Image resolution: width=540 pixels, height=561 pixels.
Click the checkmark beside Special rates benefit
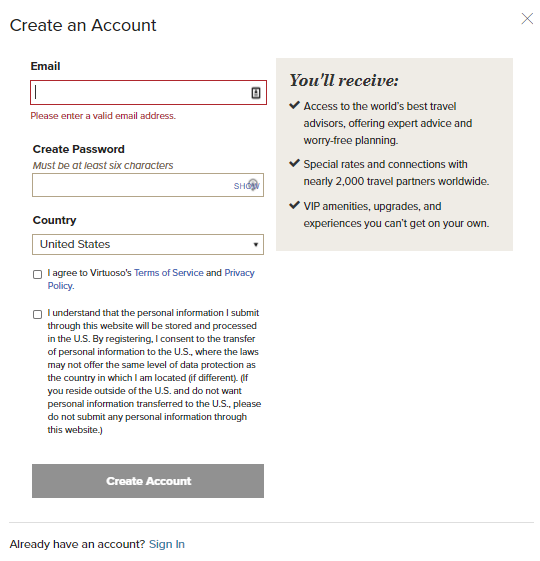pyautogui.click(x=294, y=163)
